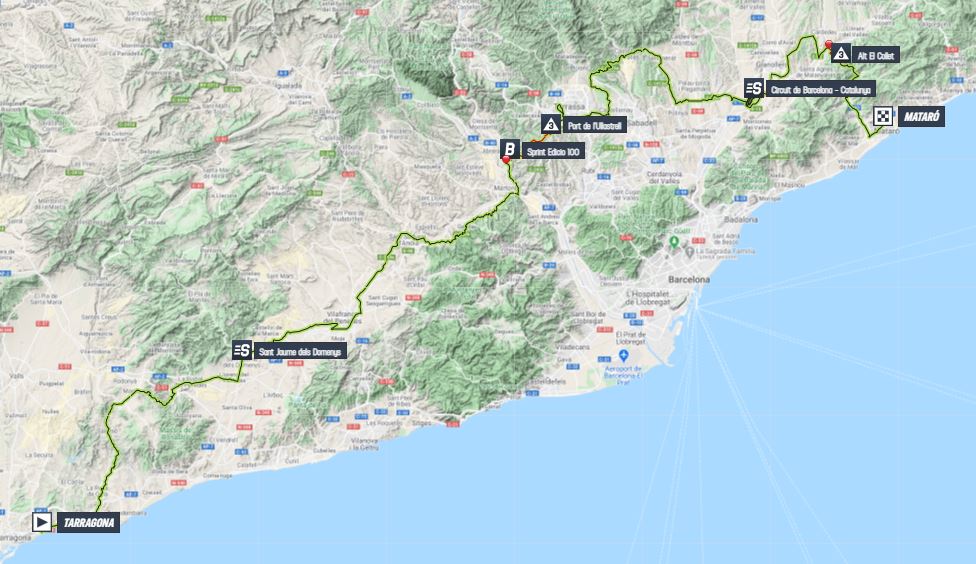Click the Sant Jaume dels Domenys sprint icon
Screen dimensions: 976x564
click(x=242, y=350)
